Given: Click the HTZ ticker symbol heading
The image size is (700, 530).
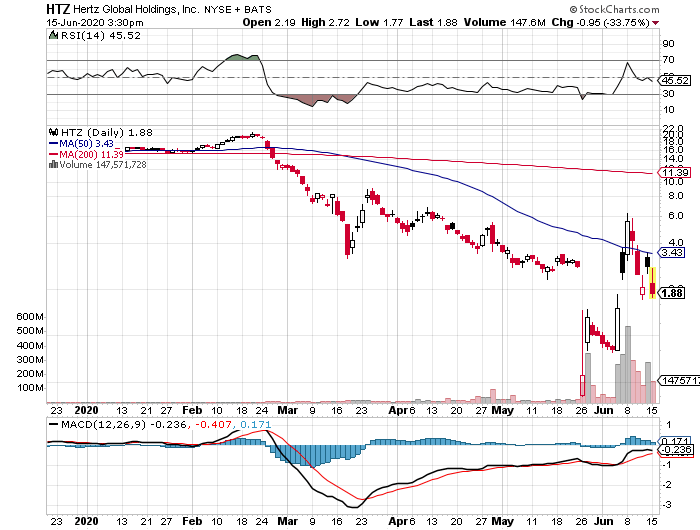Looking at the screenshot, I should (x=58, y=9).
